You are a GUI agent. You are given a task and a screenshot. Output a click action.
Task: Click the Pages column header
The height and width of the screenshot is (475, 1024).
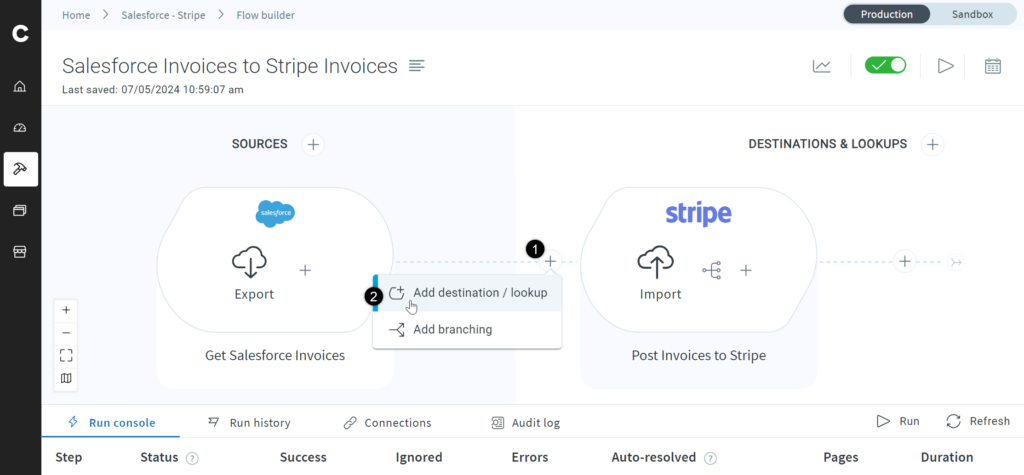841,457
